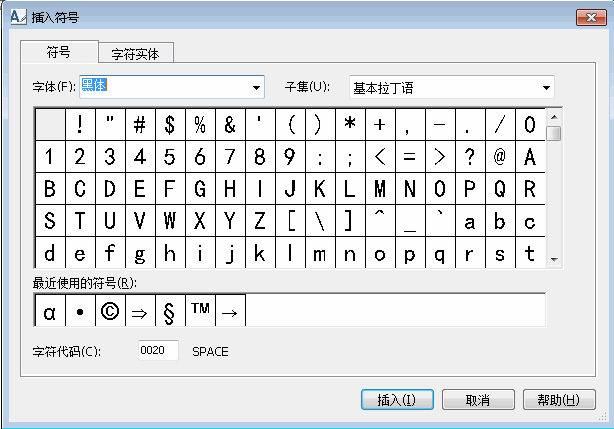Viewport: 614px width, 429px height.
Task: Select recently used copyright symbol
Action: 110,312
